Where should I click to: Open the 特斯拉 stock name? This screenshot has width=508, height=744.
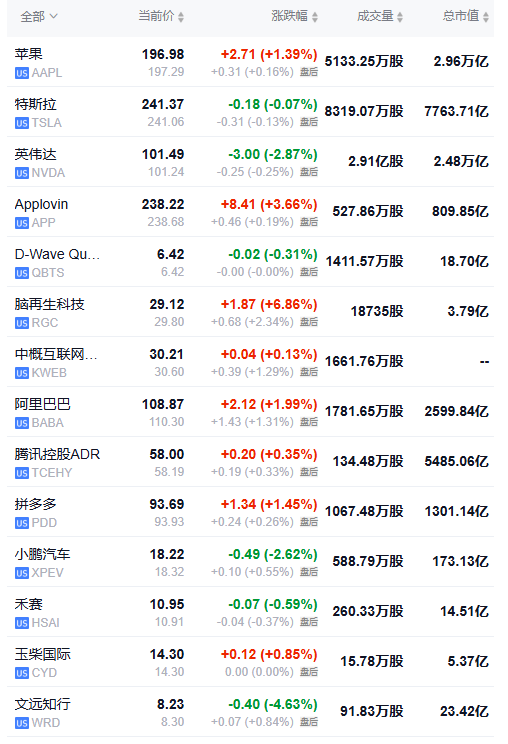click(36, 104)
